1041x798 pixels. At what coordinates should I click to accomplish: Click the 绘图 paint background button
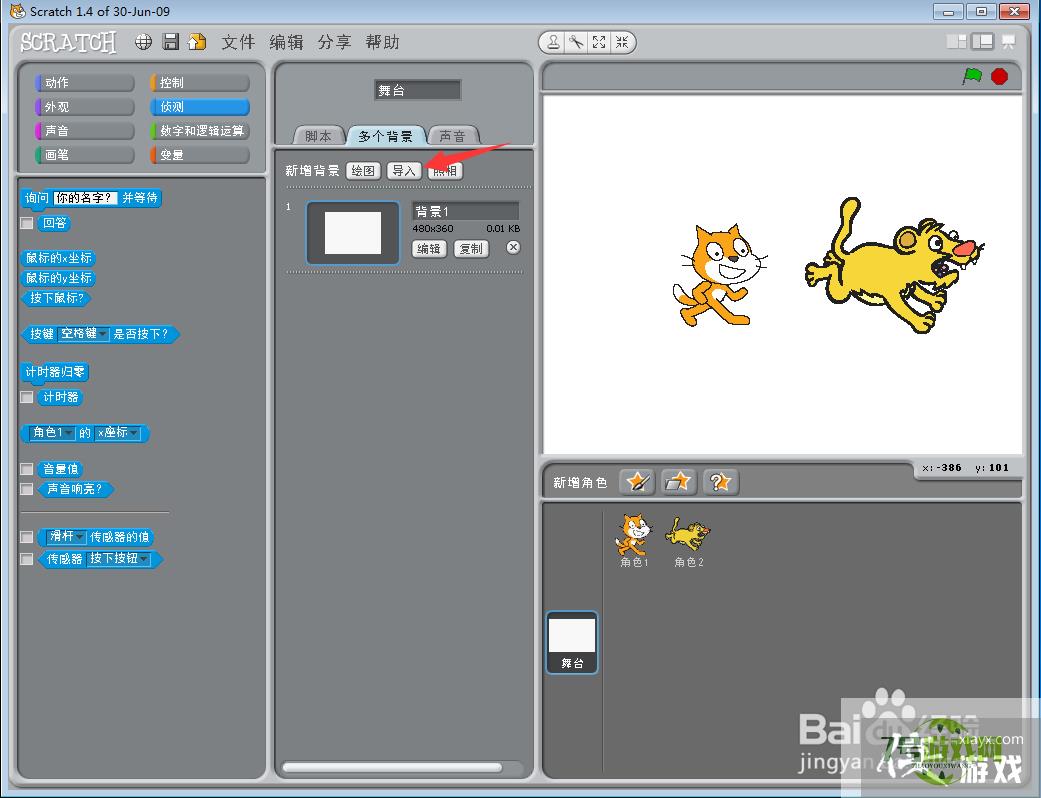(x=363, y=171)
